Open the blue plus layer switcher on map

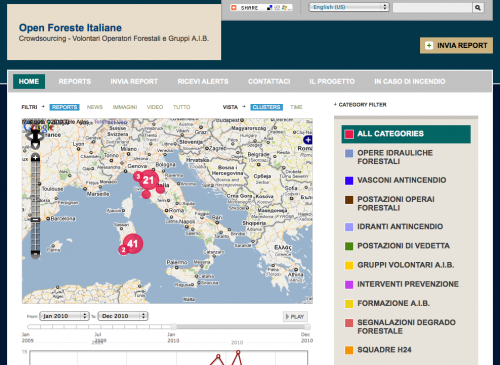pos(307,140)
